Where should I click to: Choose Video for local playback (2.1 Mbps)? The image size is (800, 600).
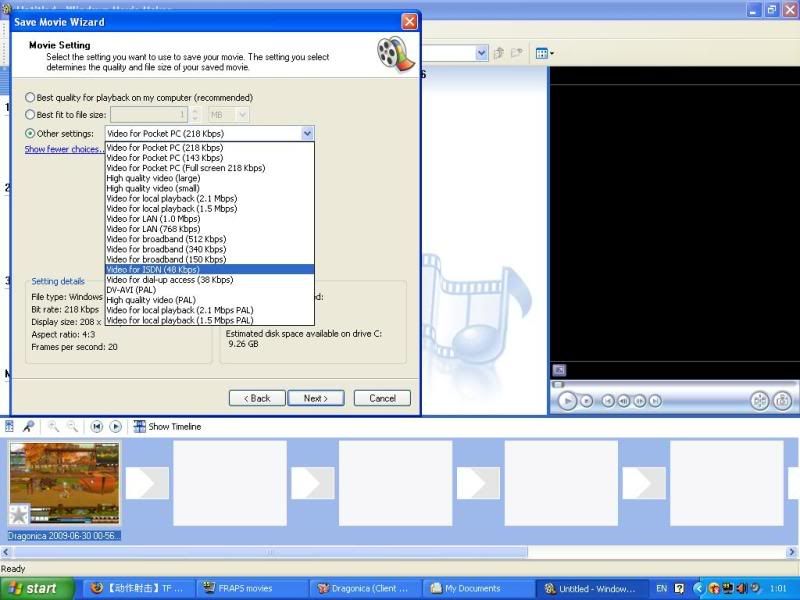pyautogui.click(x=209, y=198)
